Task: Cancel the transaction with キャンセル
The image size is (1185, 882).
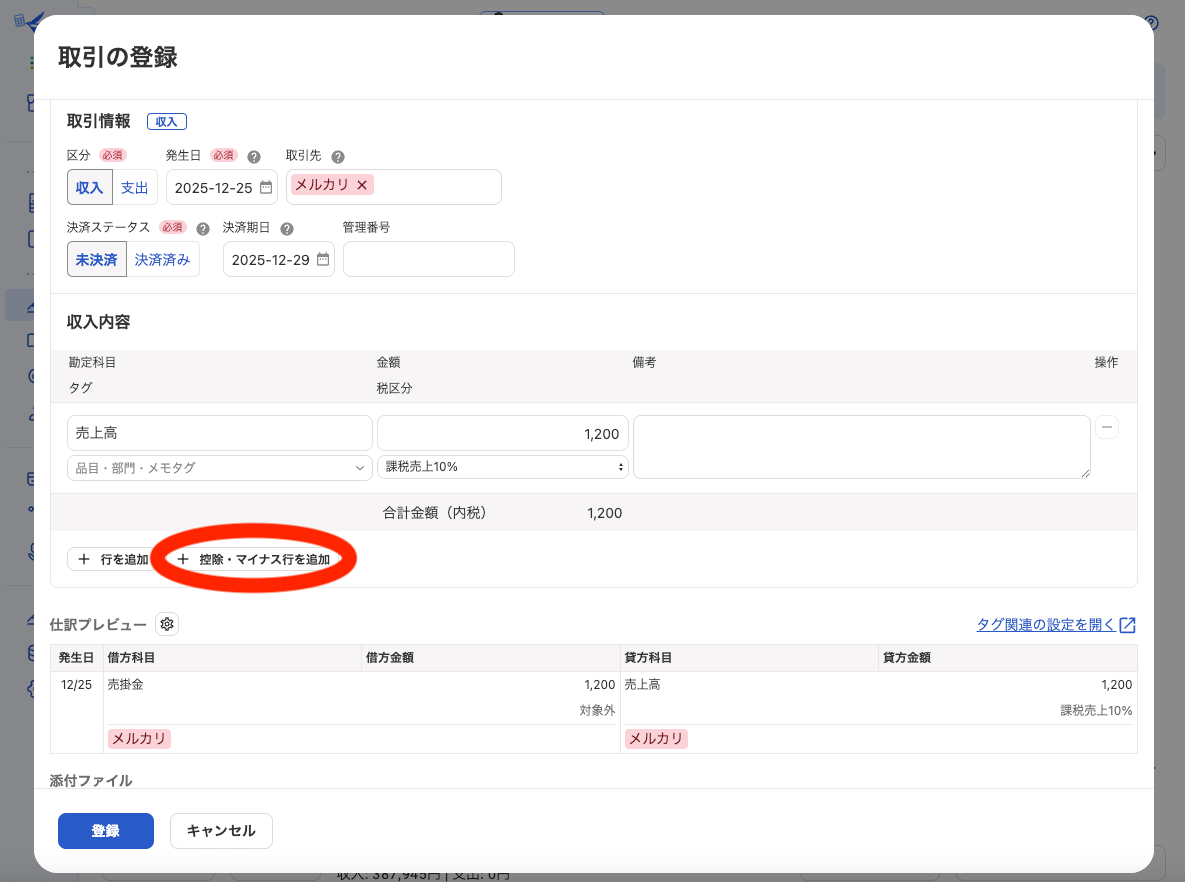Action: 221,831
